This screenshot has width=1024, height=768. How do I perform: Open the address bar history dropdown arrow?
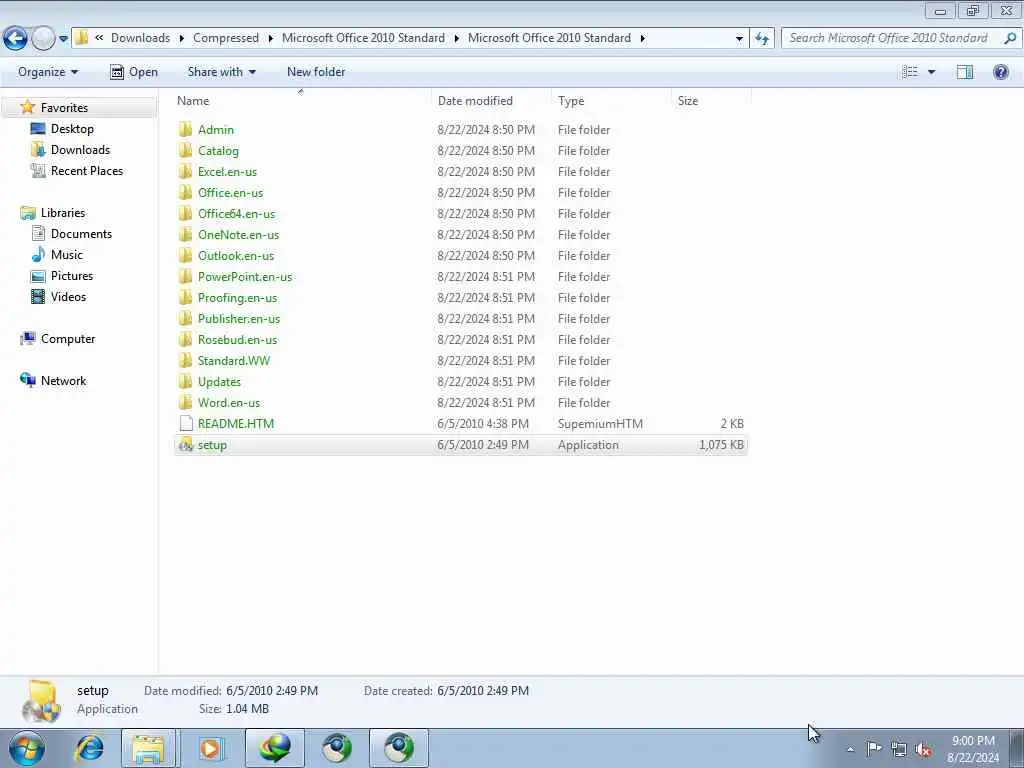coord(739,39)
